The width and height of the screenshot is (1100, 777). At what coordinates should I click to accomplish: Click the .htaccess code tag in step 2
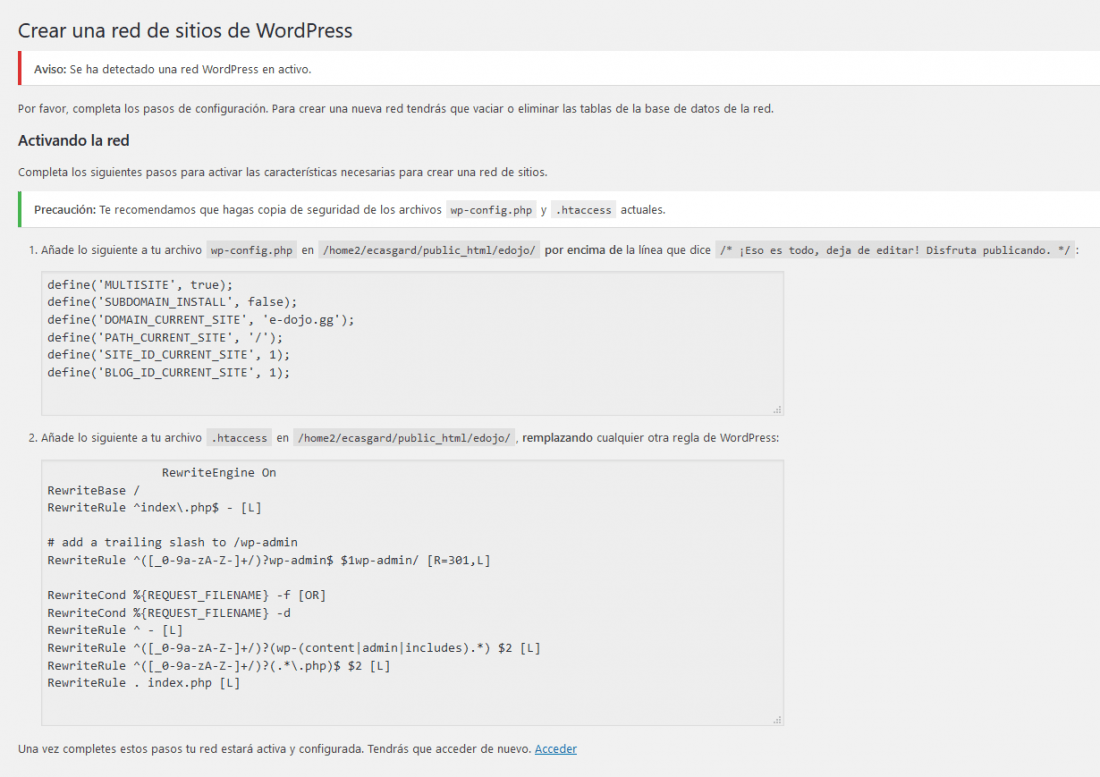(239, 438)
